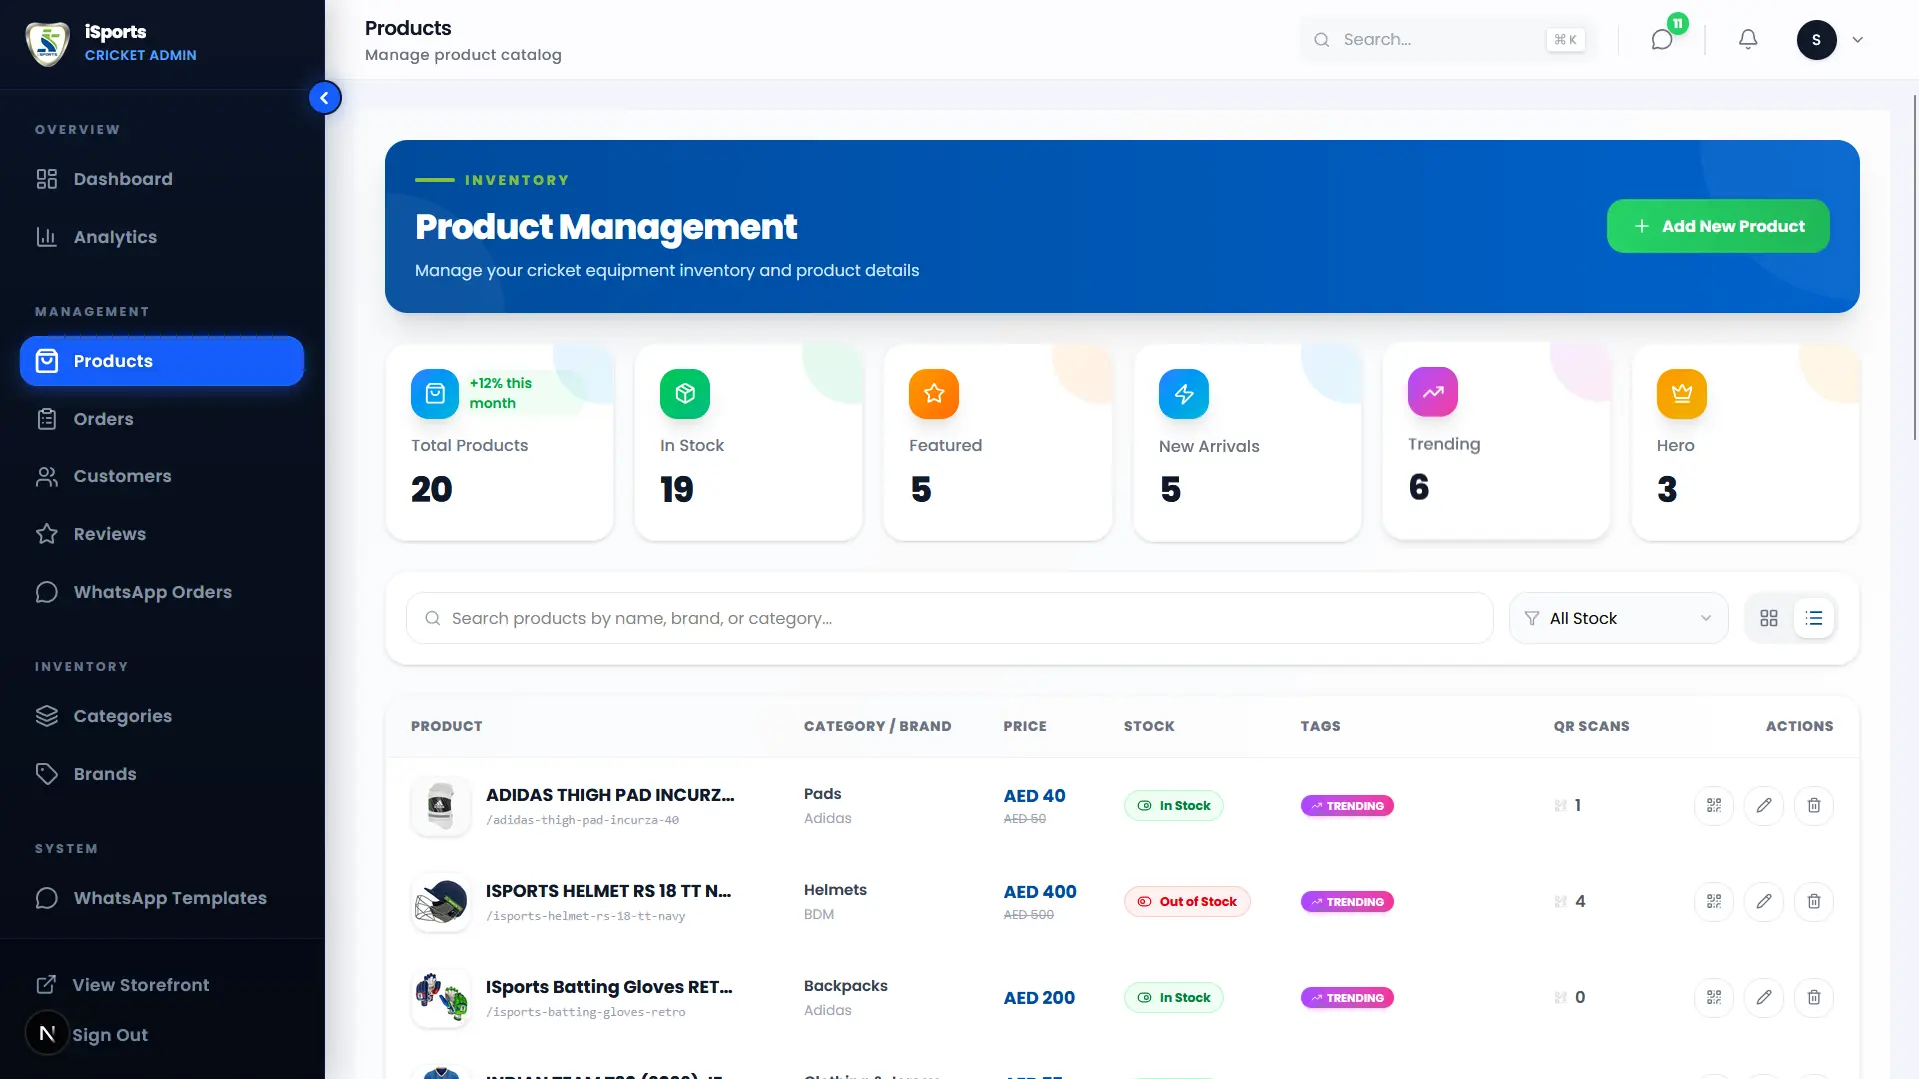Select Products in the sidebar
Image resolution: width=1919 pixels, height=1079 pixels.
pyautogui.click(x=162, y=361)
